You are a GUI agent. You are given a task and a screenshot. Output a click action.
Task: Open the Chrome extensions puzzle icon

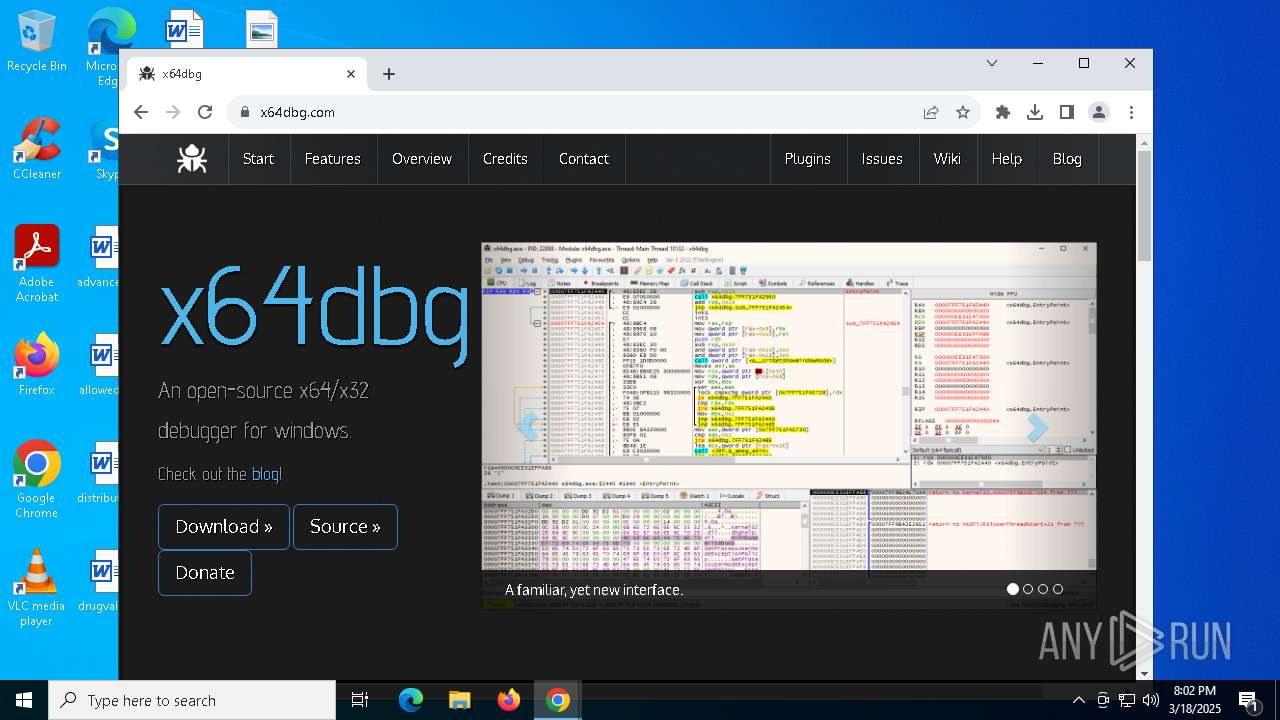(x=1003, y=112)
